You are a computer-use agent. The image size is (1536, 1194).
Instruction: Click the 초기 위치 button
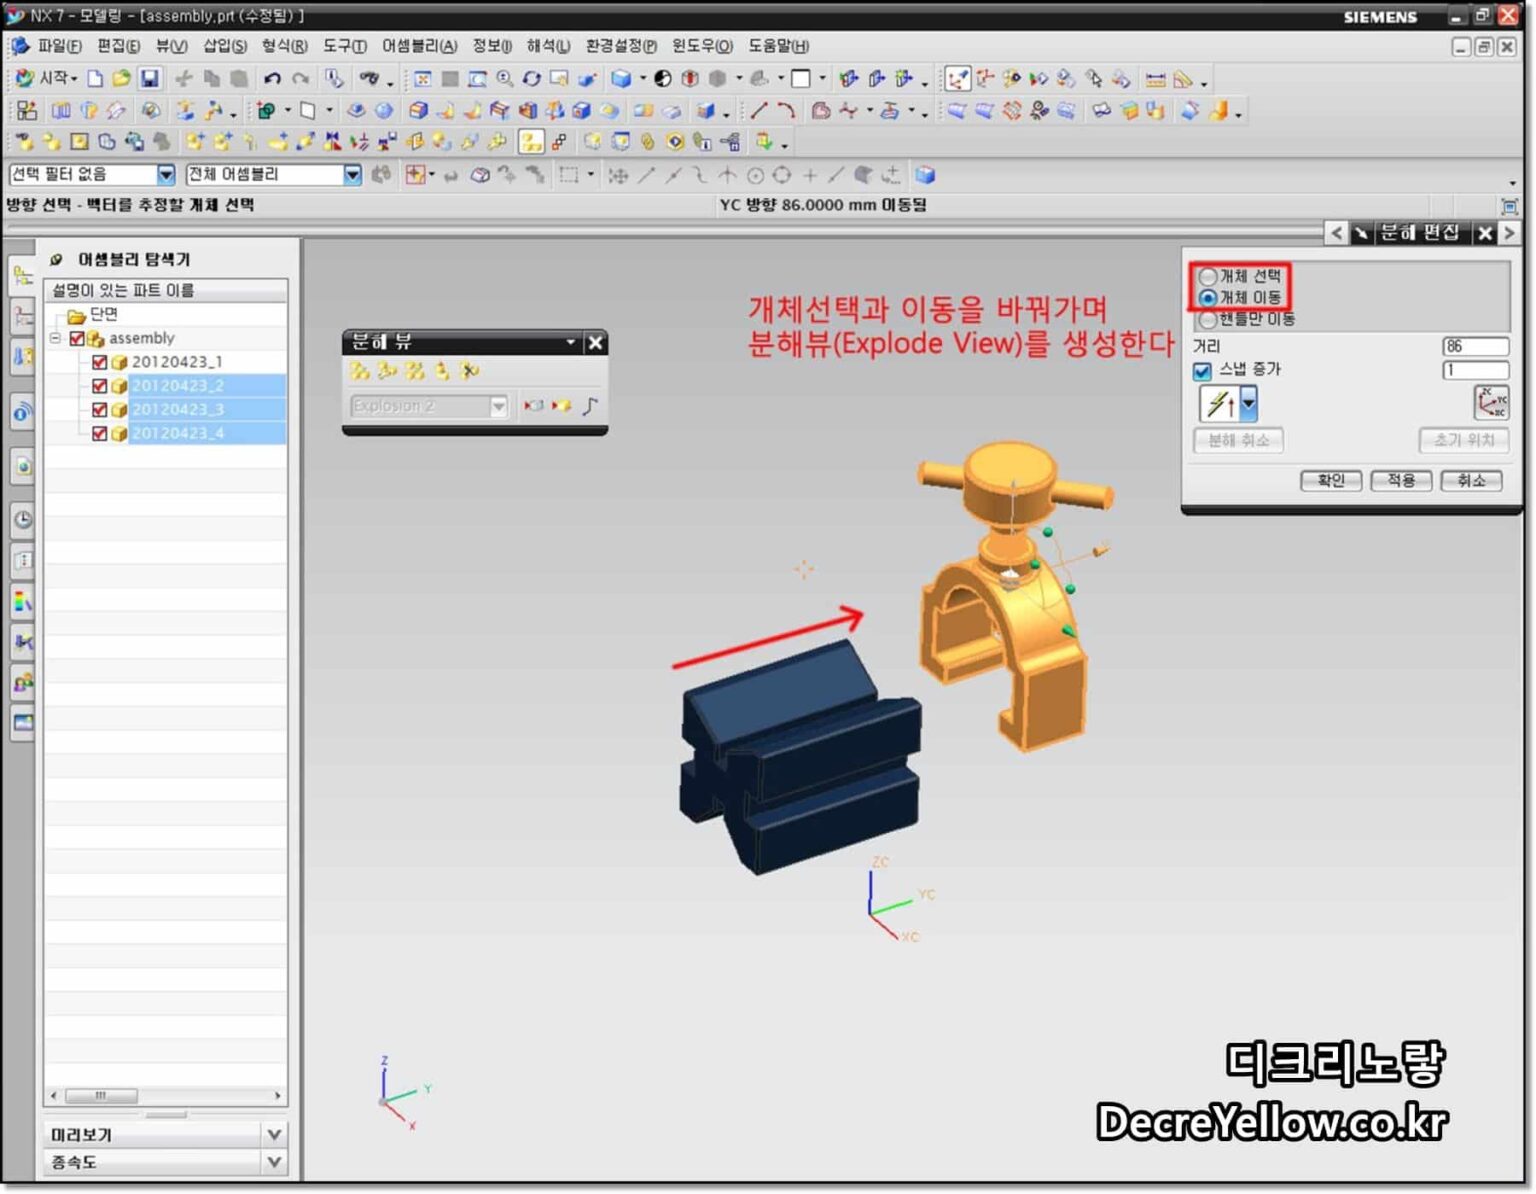(1463, 440)
